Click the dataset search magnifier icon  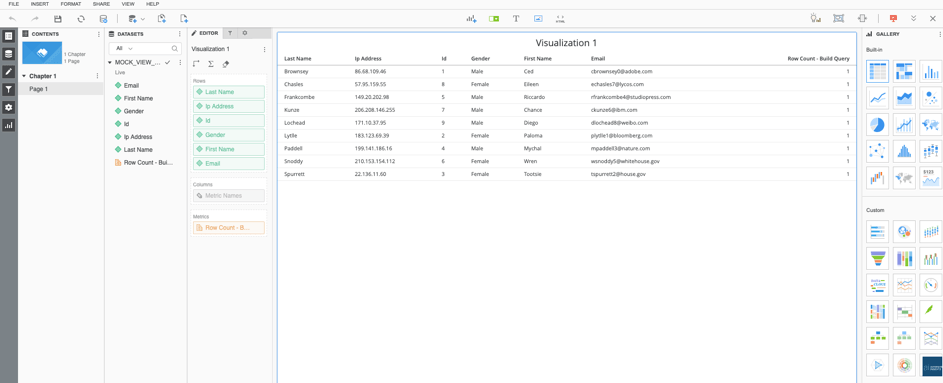(x=175, y=48)
